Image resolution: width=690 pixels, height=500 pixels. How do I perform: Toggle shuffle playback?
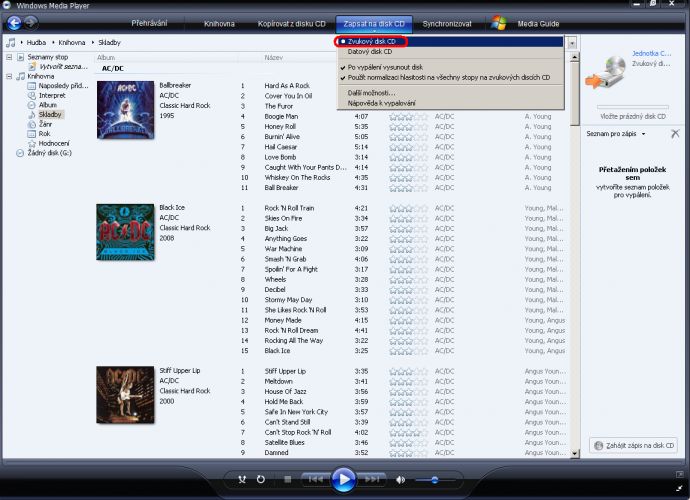pos(242,479)
